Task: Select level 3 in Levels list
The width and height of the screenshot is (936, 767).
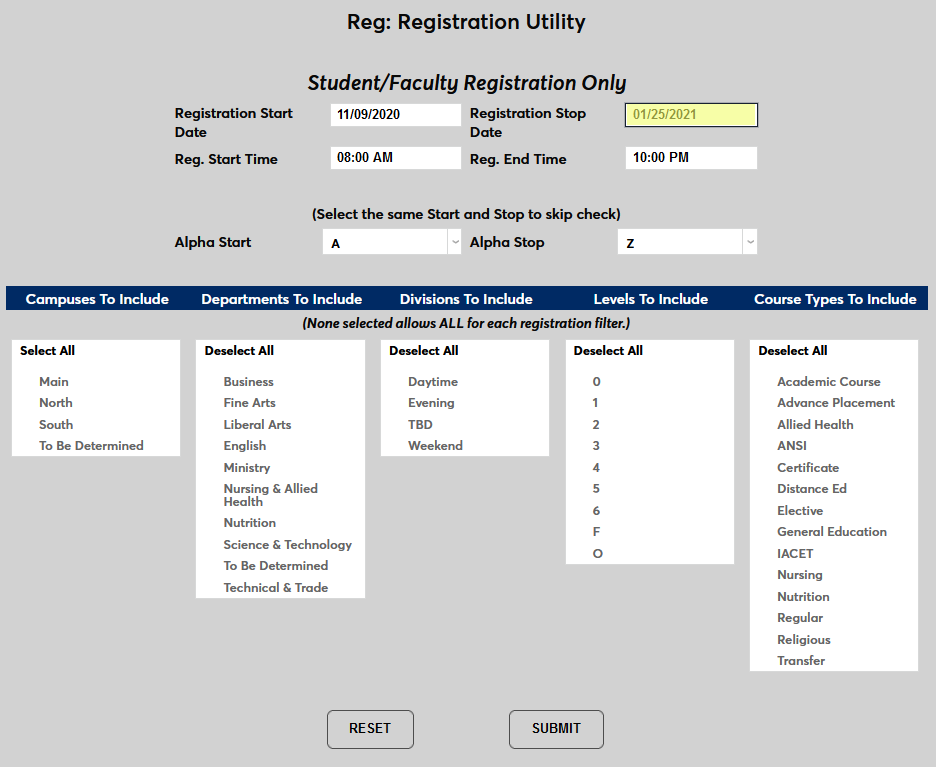Action: pos(595,445)
